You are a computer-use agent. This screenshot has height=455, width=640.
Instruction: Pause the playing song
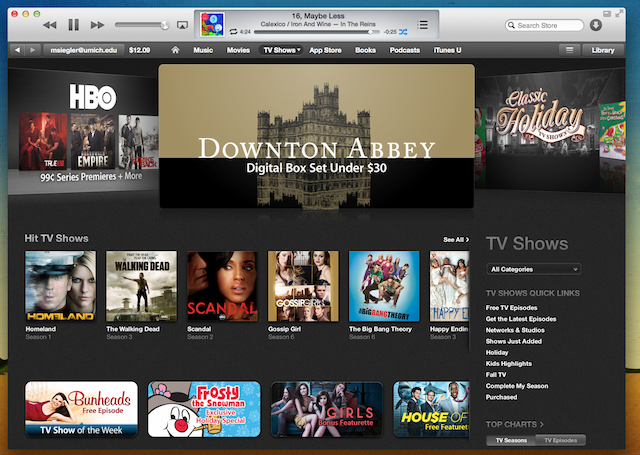[x=73, y=25]
